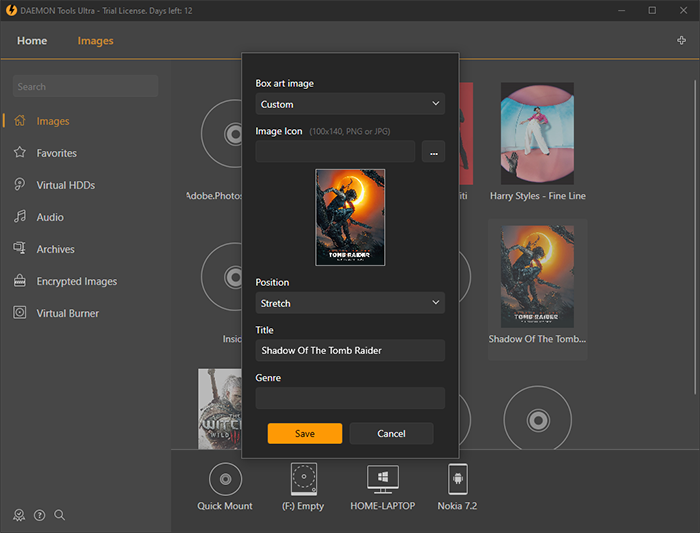
Task: Select the HOME-LAPTOP device icon
Action: [x=383, y=479]
